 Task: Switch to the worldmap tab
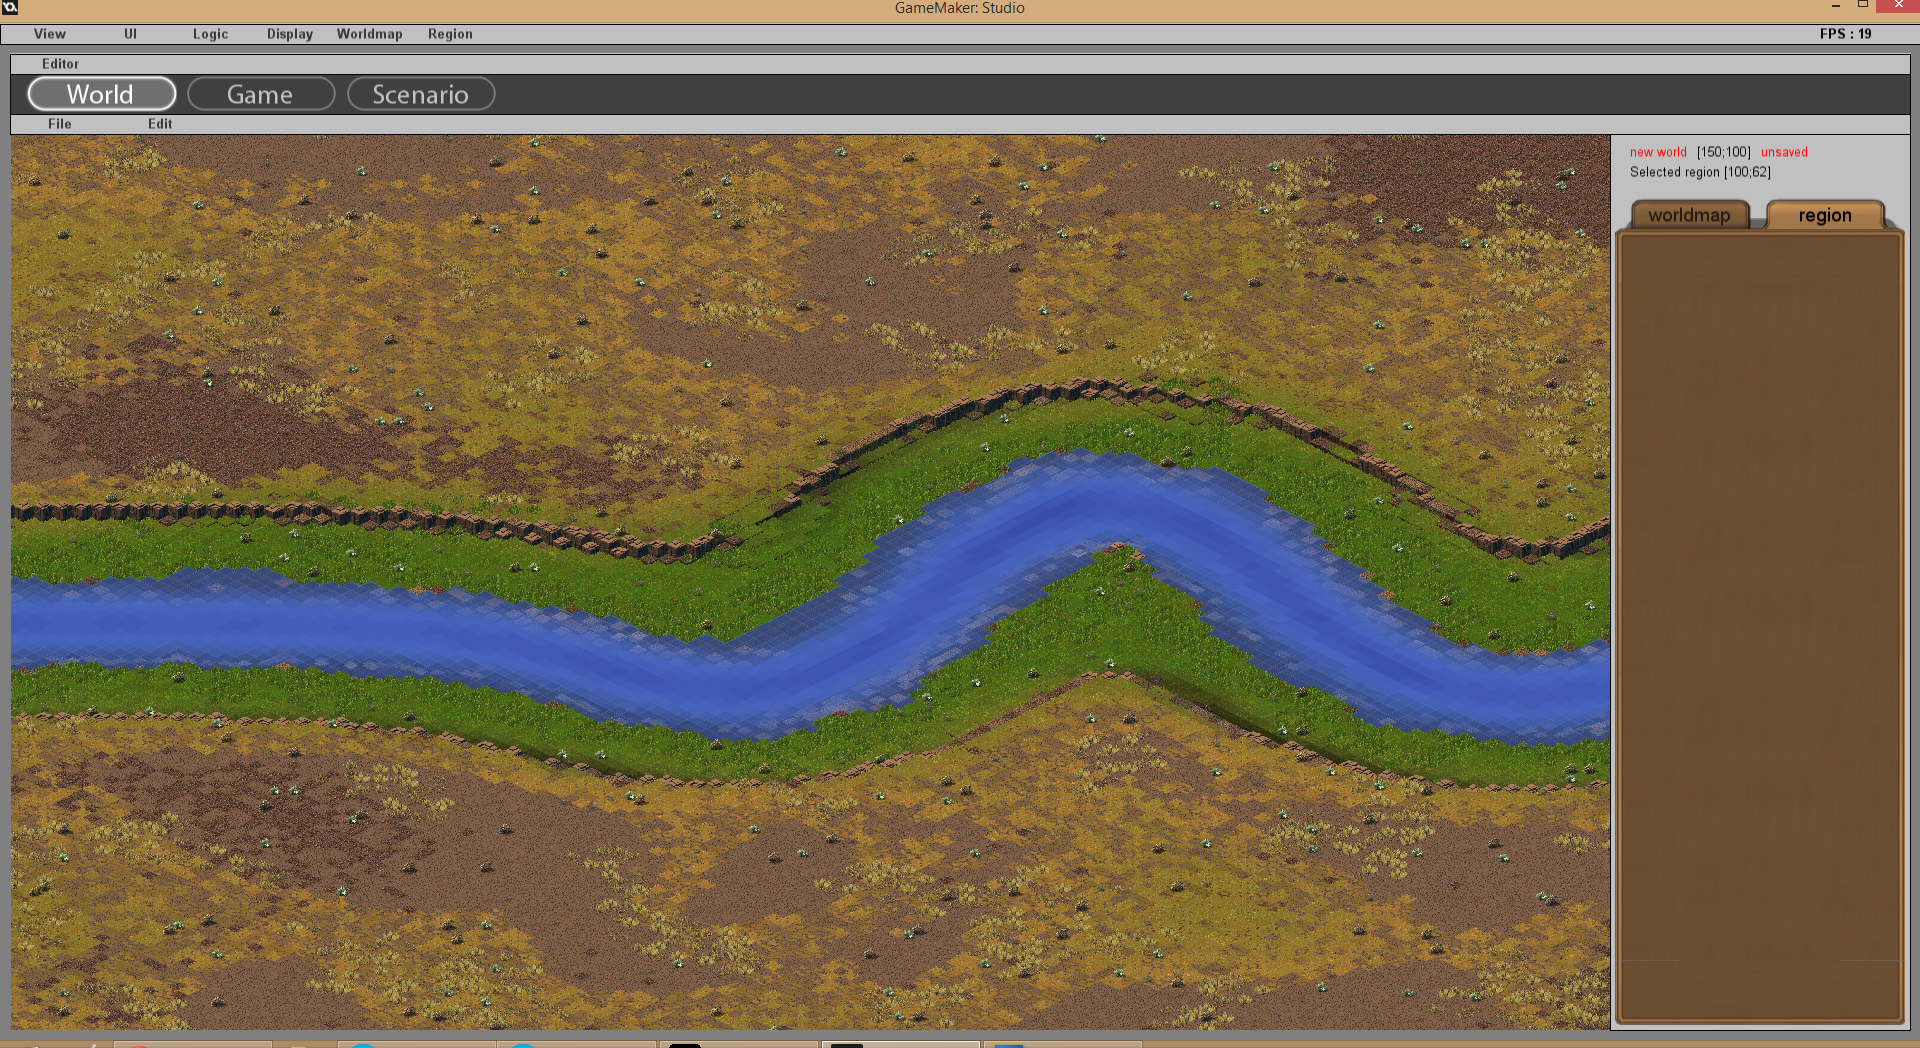(x=1689, y=215)
